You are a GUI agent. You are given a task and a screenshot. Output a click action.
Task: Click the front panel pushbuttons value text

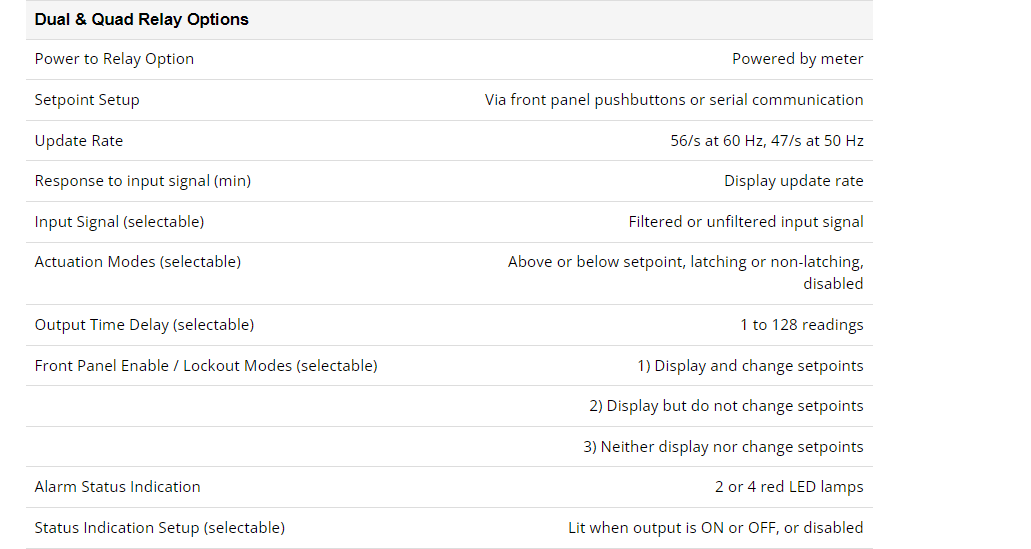(x=674, y=100)
